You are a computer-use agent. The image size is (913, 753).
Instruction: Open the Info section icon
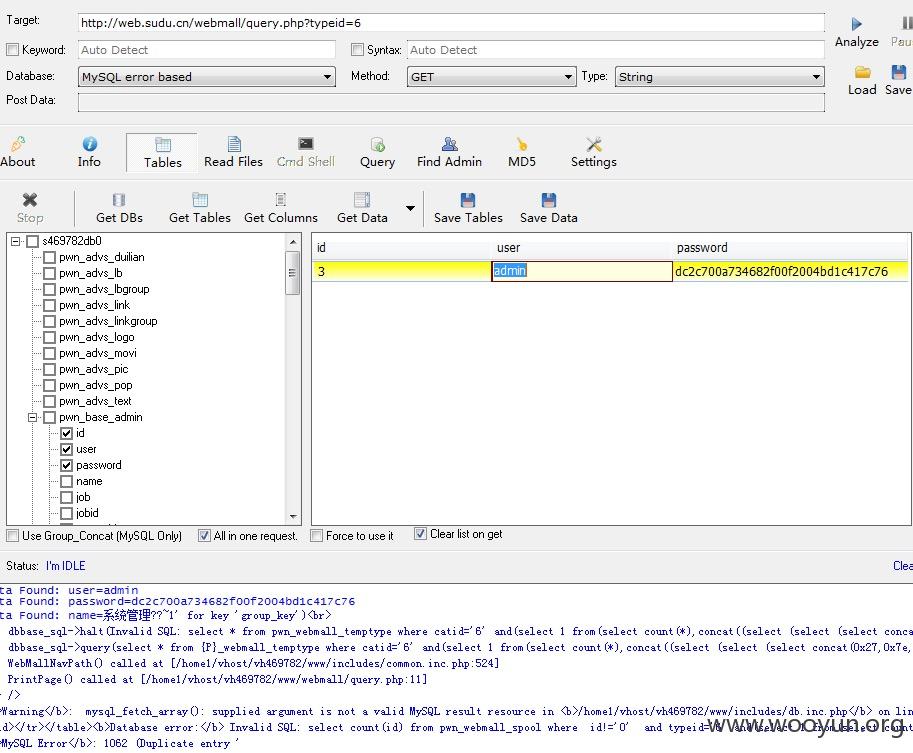[89, 144]
